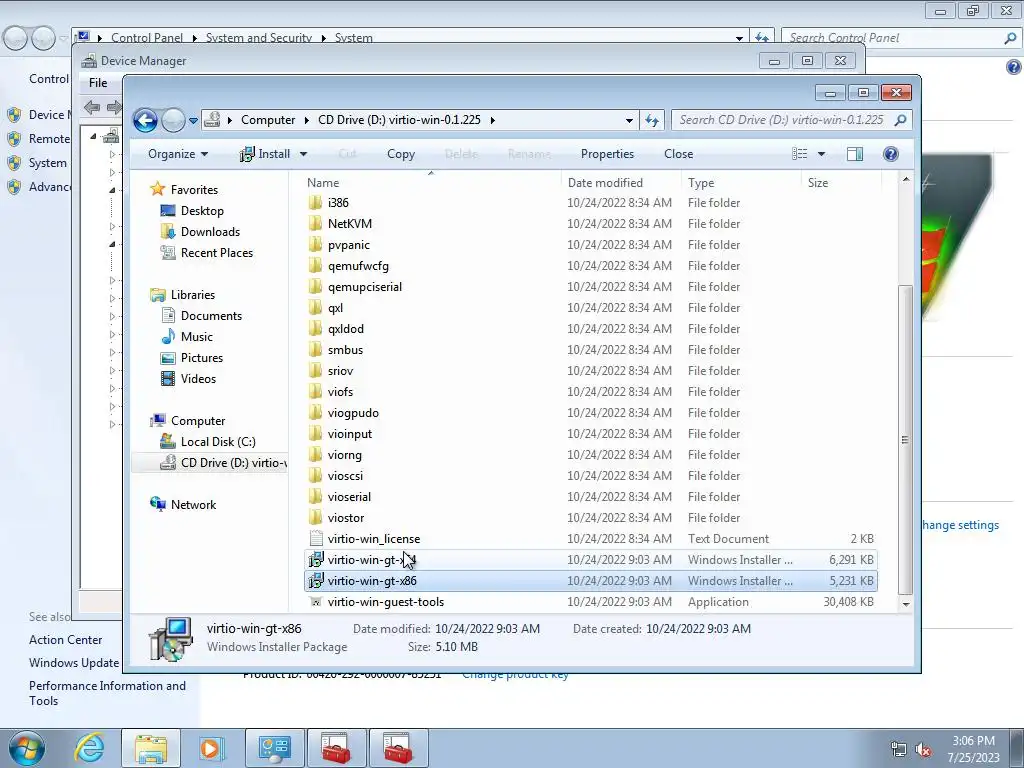Select the virtio-win-gt-x64 installer icon

(x=316, y=560)
